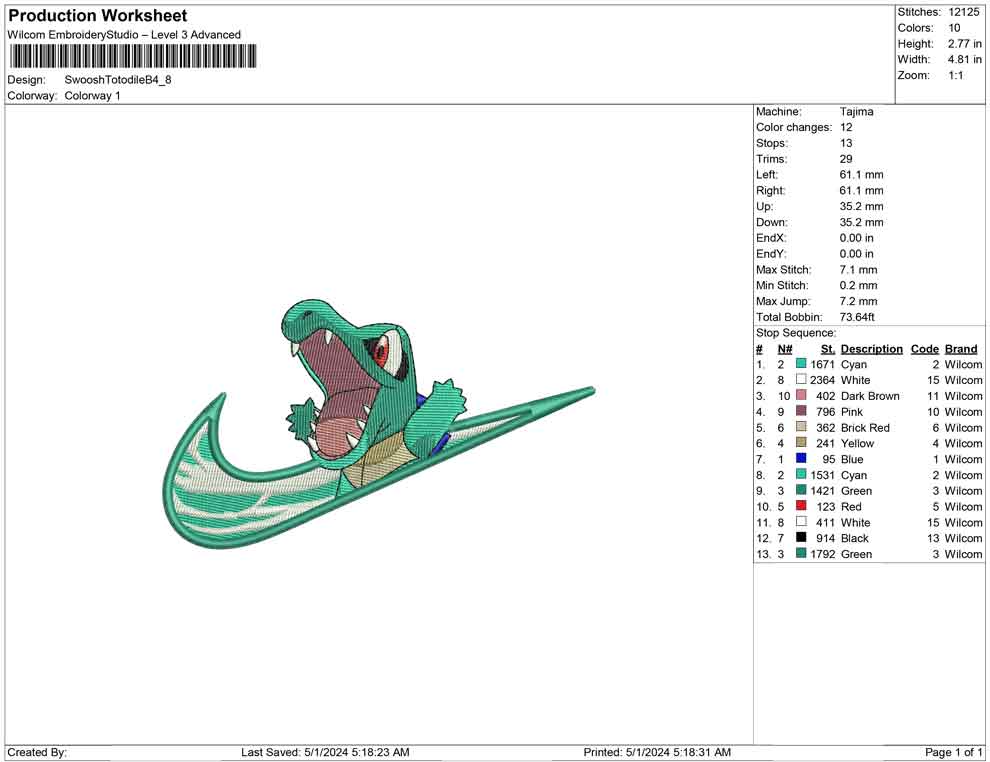This screenshot has width=990, height=762.
Task: Click the Width value '4.81 in'
Action: (964, 59)
